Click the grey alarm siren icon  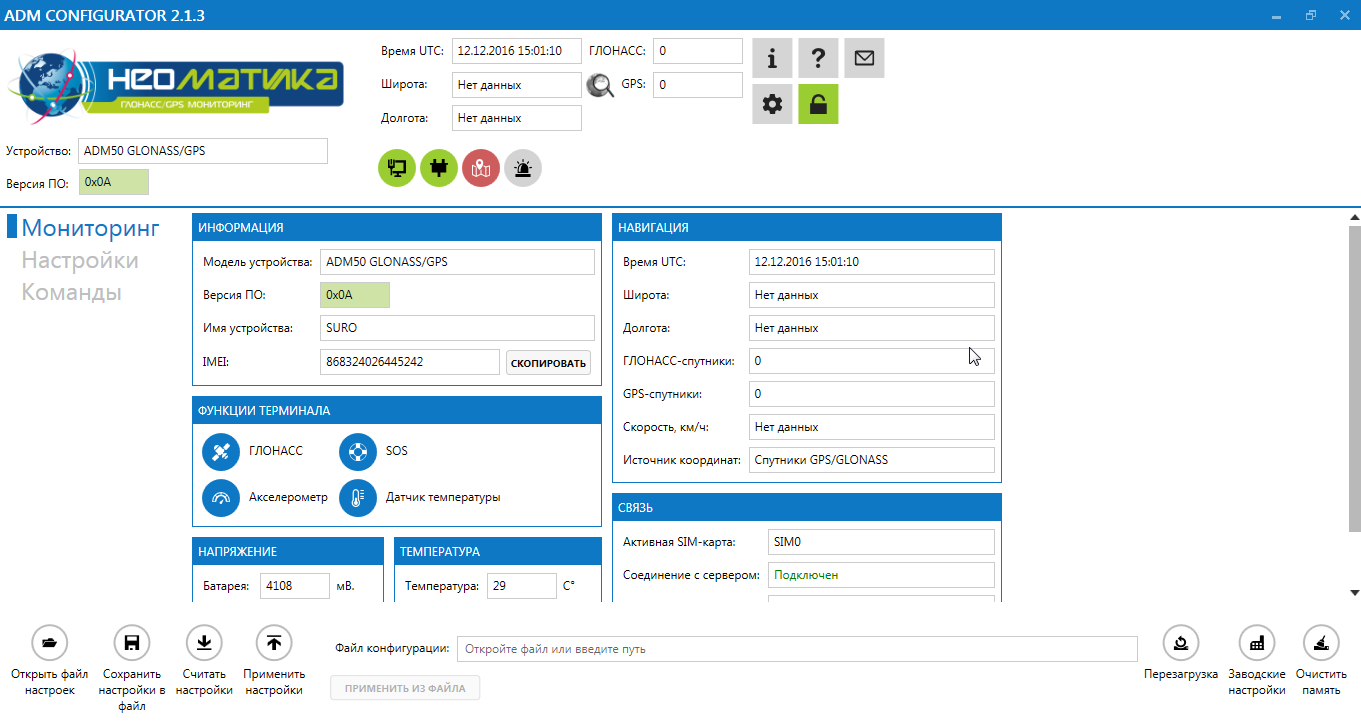(523, 168)
